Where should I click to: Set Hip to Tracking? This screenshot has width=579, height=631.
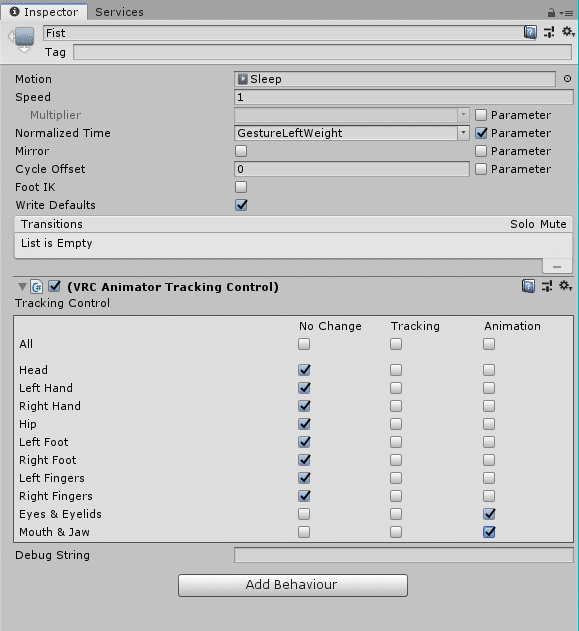point(396,424)
